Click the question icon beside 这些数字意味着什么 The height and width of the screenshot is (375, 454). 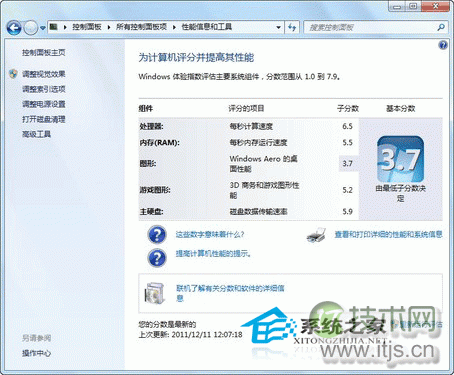[157, 235]
